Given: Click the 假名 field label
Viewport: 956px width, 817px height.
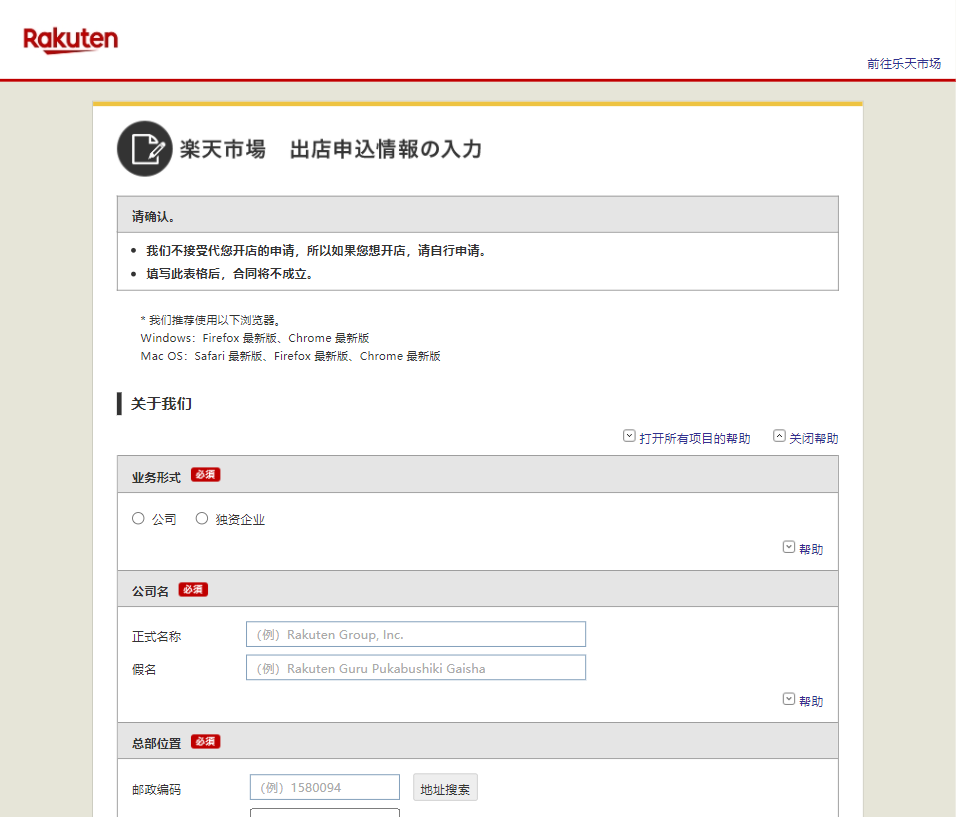Looking at the screenshot, I should point(144,669).
